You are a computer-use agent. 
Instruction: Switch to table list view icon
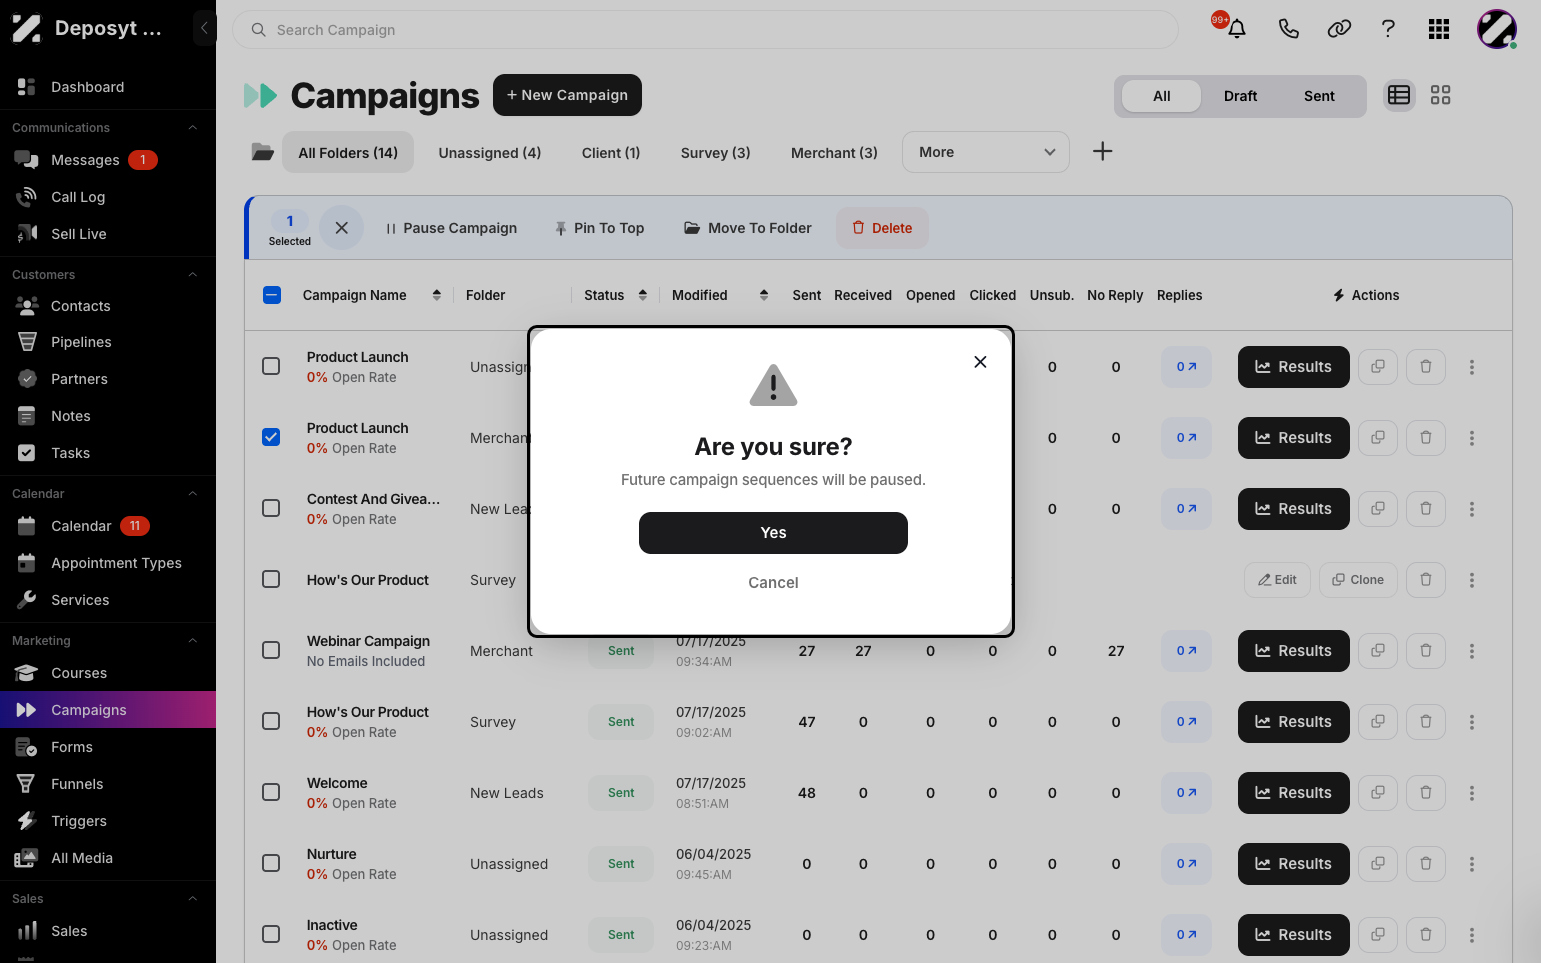tap(1399, 95)
